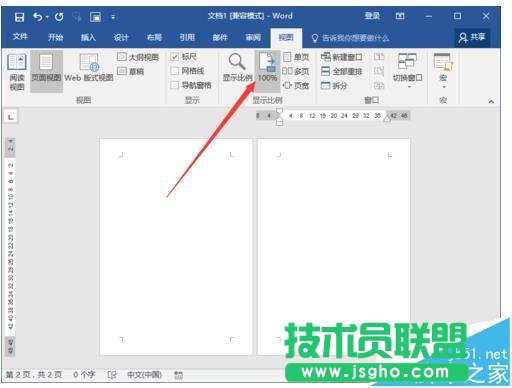The height and width of the screenshot is (388, 512).
Task: Open the 设计 ribbon tab
Action: (121, 37)
